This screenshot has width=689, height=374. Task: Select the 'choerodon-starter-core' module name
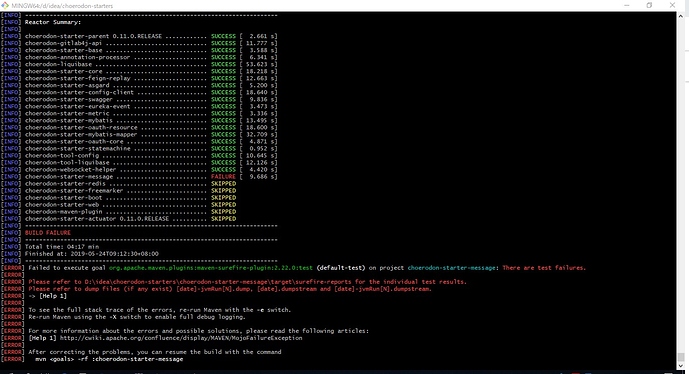63,71
